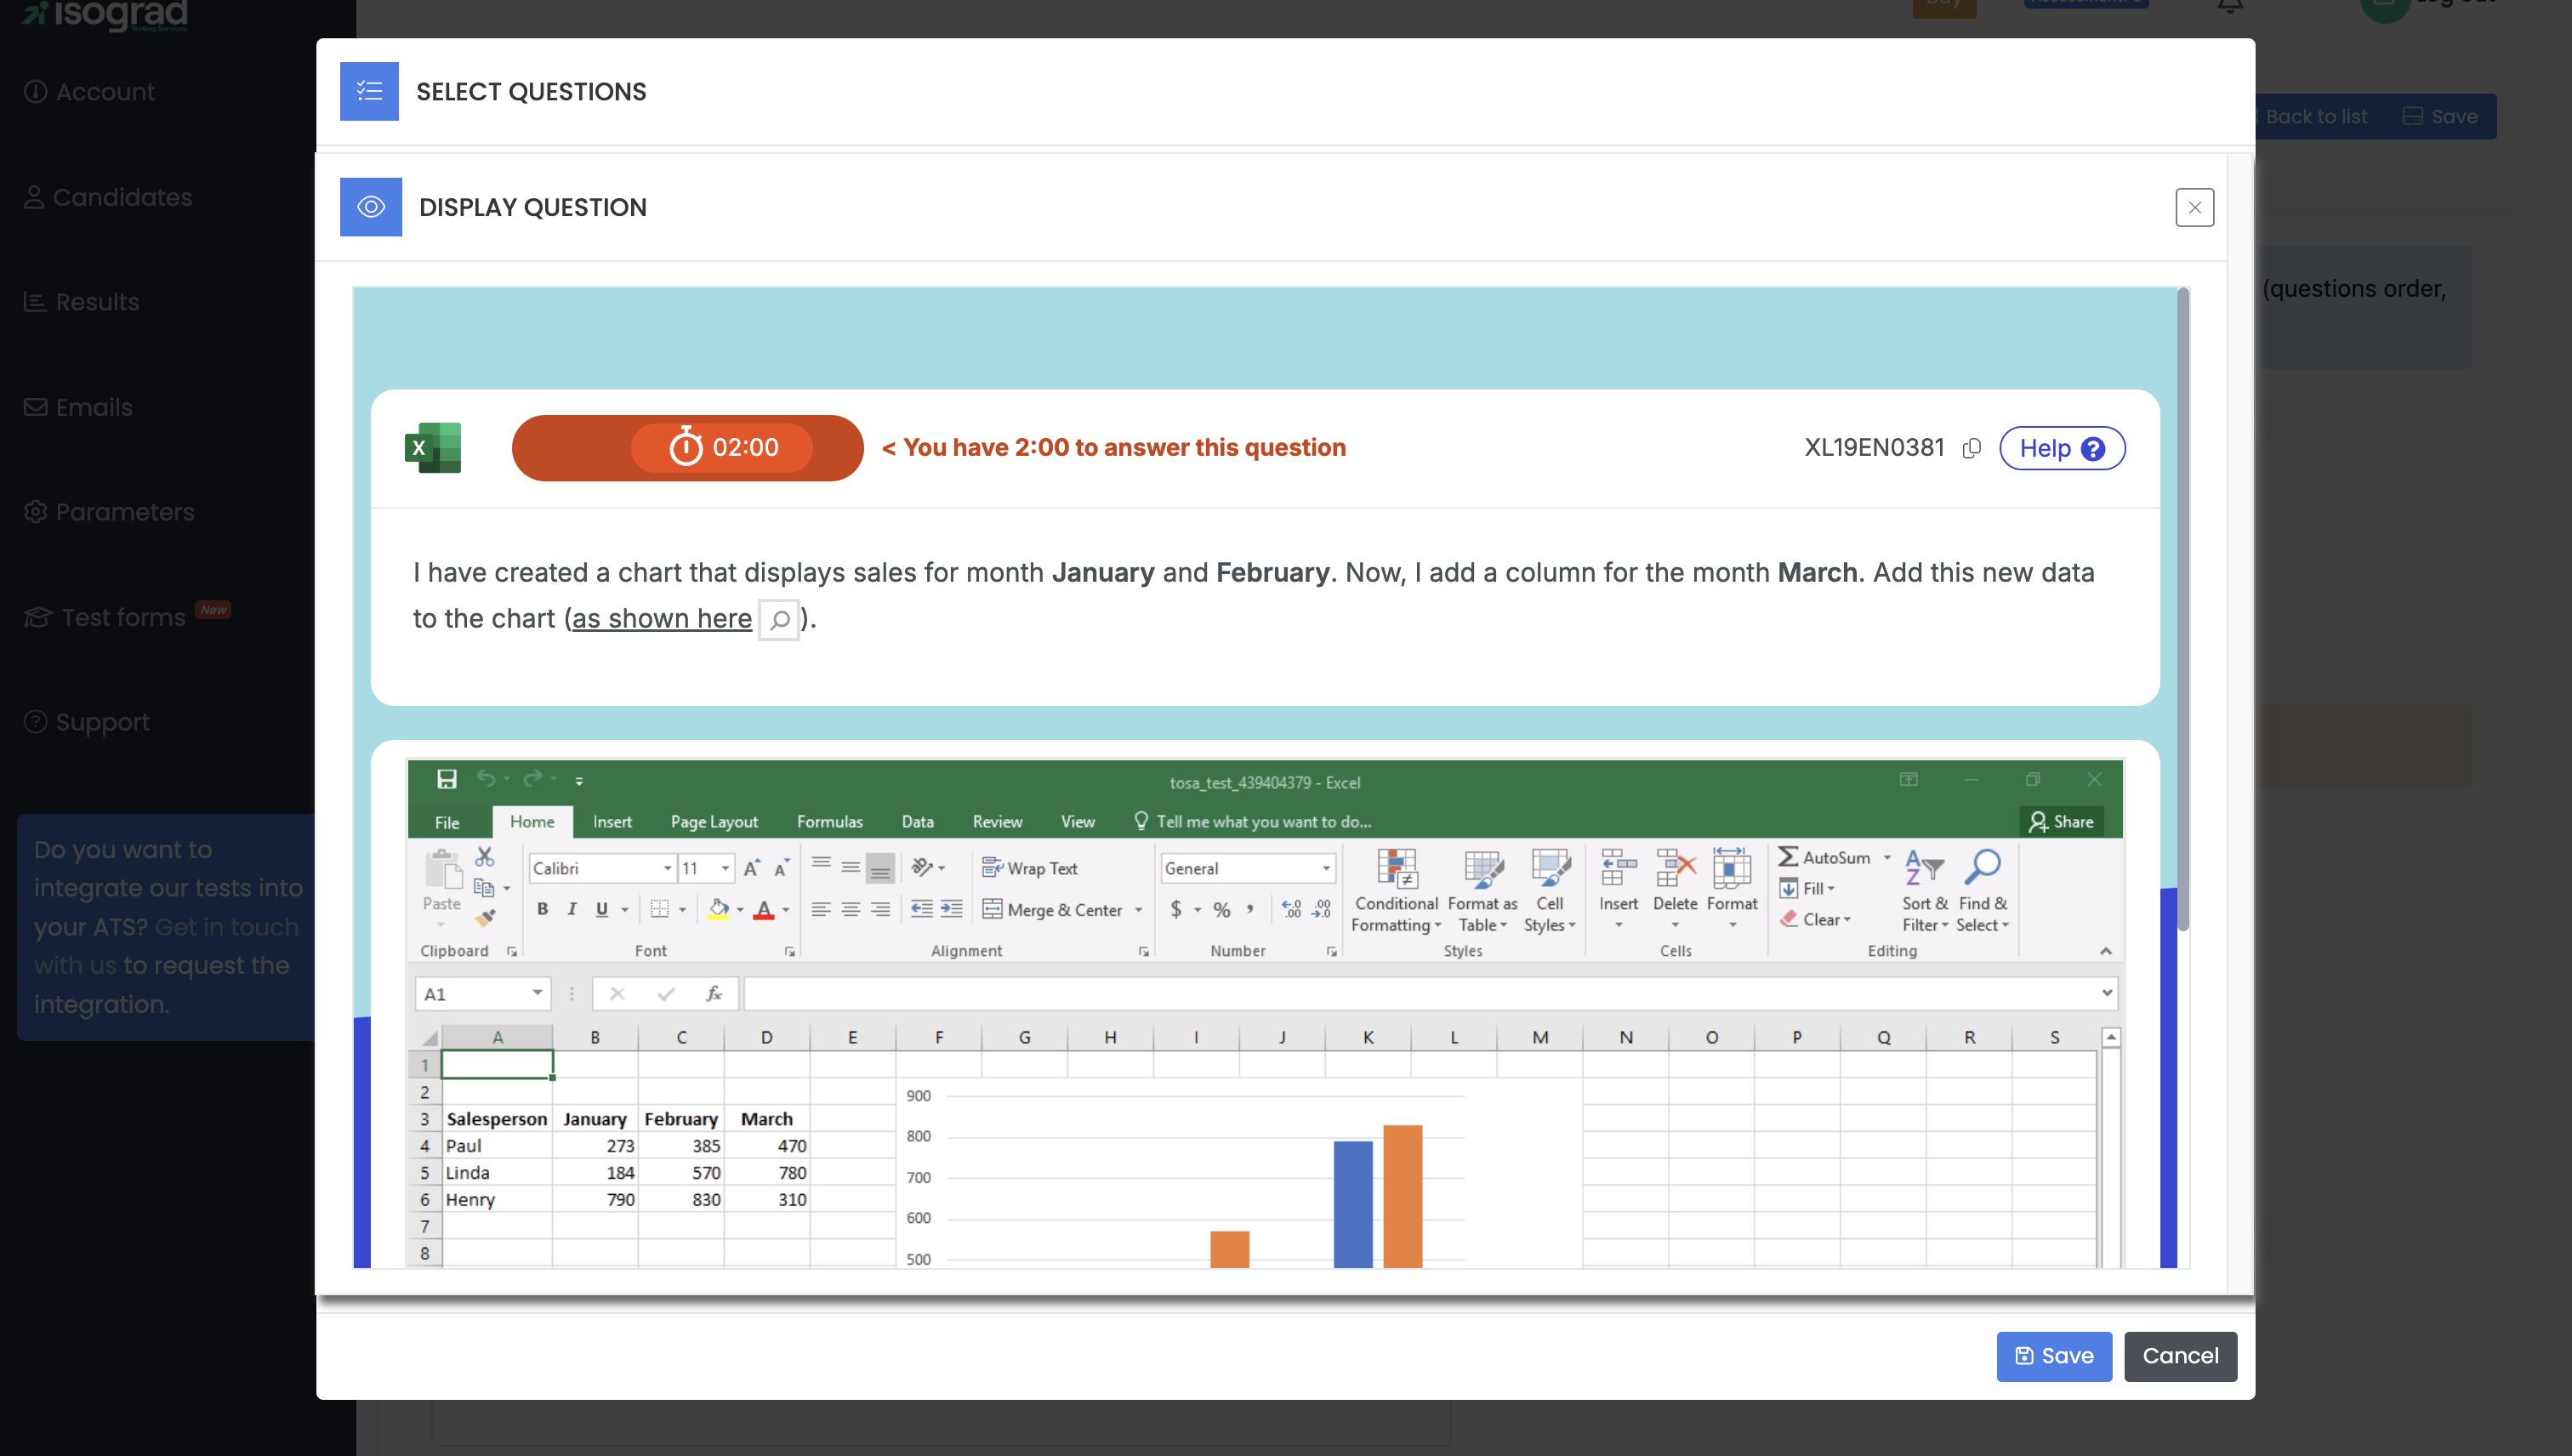This screenshot has height=1456, width=2572.
Task: Click the Percent Style icon
Action: [x=1222, y=909]
